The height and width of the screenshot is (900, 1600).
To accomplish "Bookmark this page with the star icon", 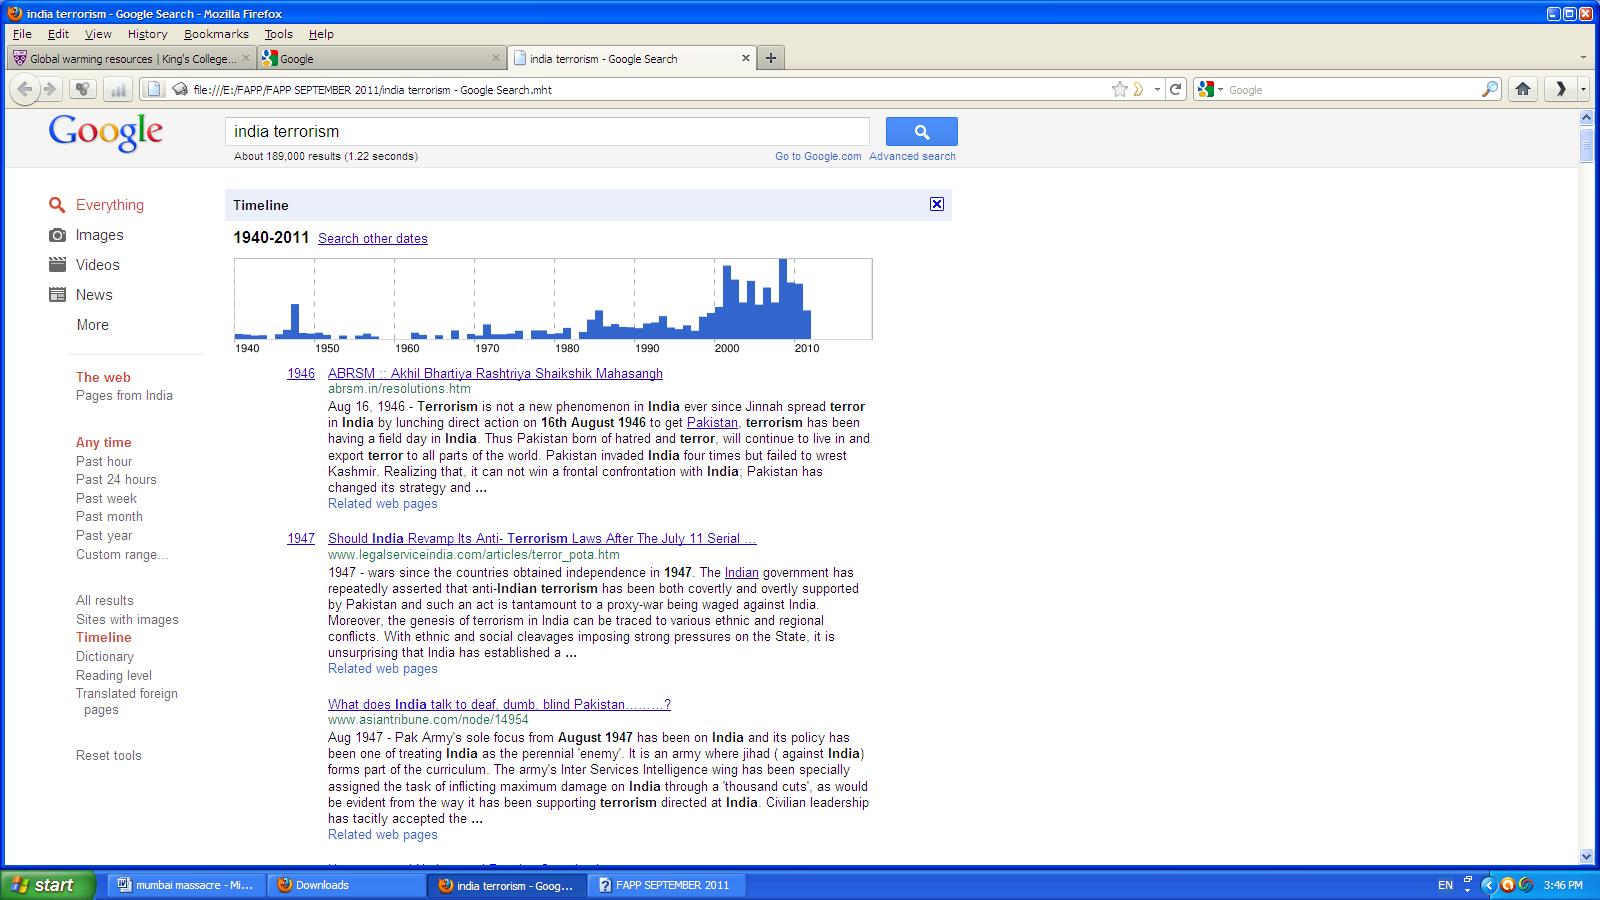I will point(1120,89).
